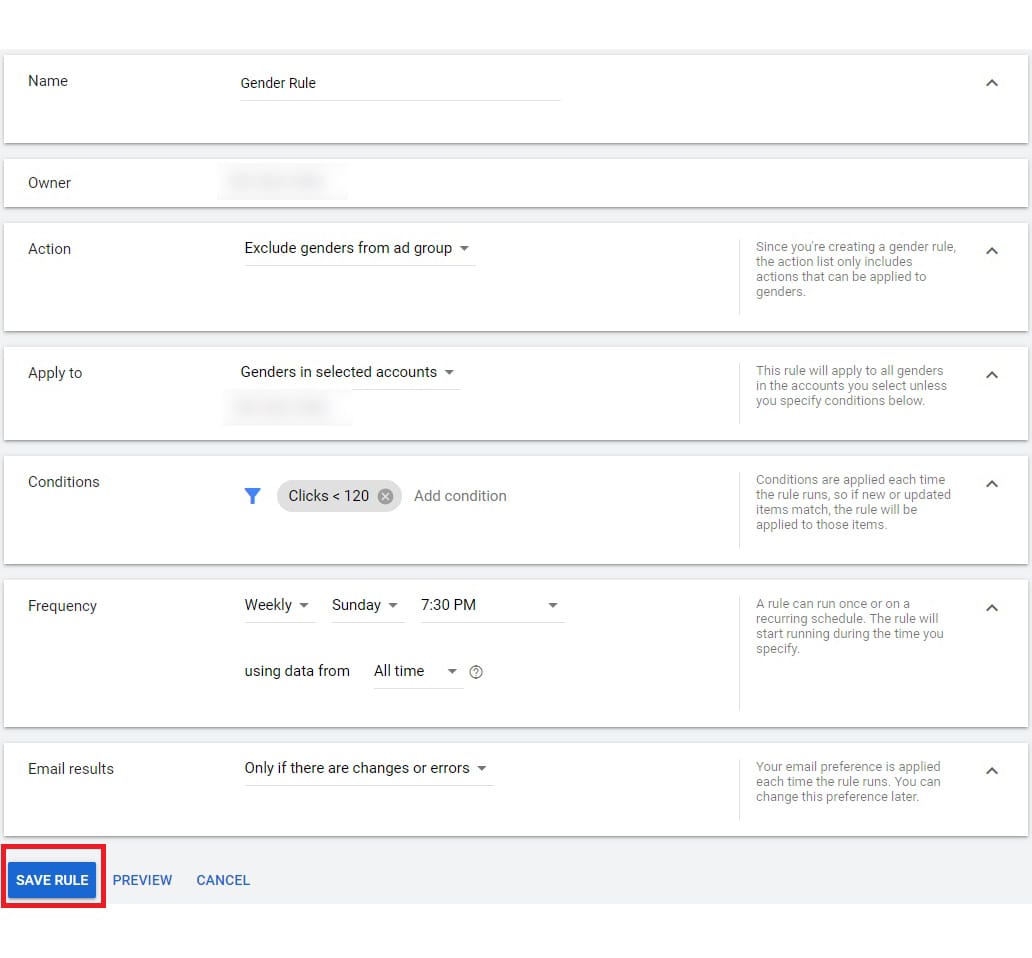Image resolution: width=1032 pixels, height=958 pixels.
Task: Collapse the Frequency section chevron
Action: point(992,608)
